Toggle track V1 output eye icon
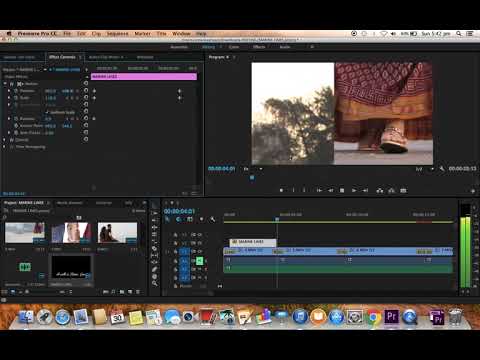Image resolution: width=480 pixels, height=360 pixels. tap(200, 251)
